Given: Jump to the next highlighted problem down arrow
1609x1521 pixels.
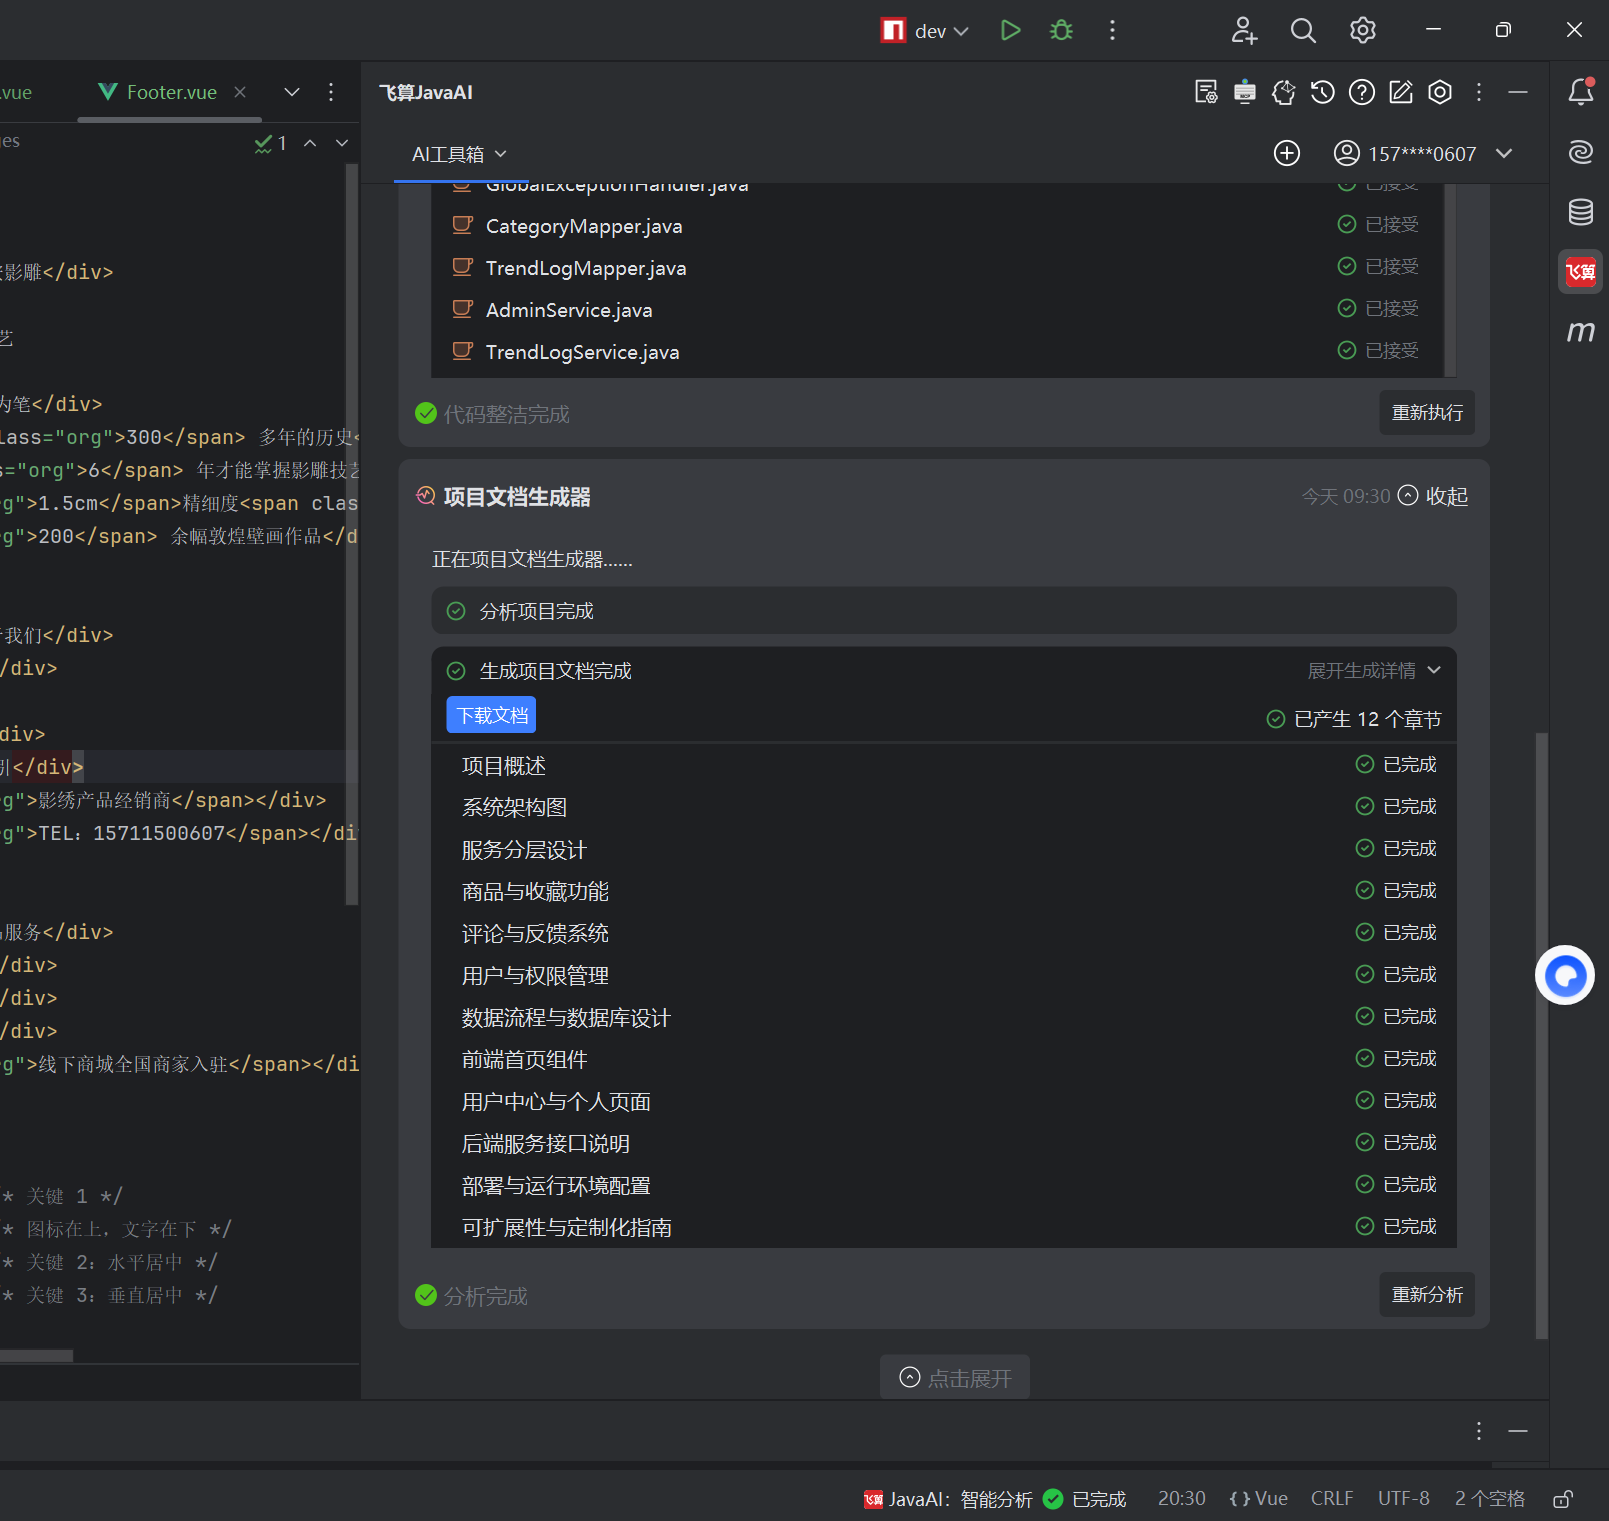Looking at the screenshot, I should click(x=342, y=143).
